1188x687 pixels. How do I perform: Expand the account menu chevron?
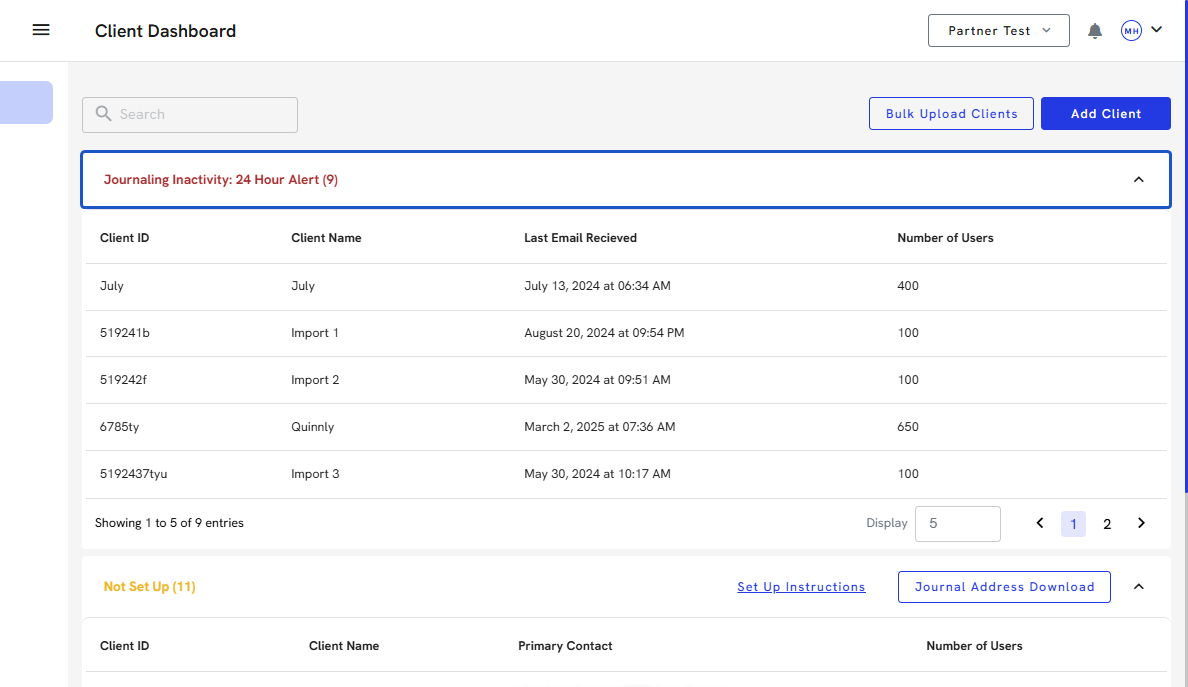pyautogui.click(x=1157, y=30)
